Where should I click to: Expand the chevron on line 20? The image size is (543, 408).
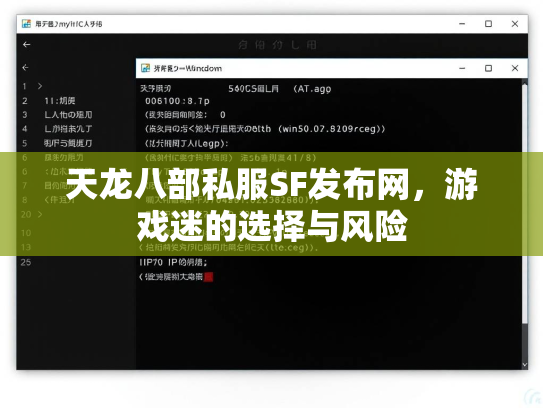40,214
